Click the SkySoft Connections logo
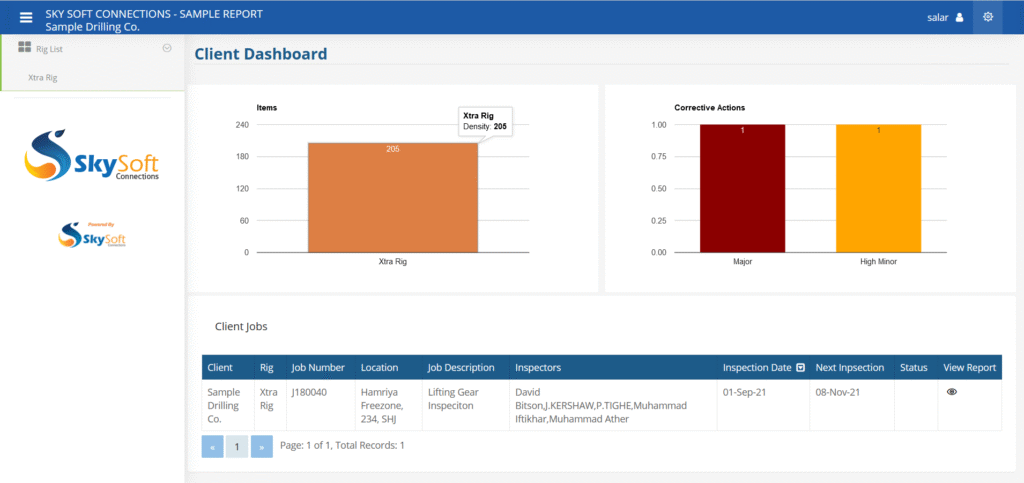1024x483 pixels. [x=92, y=156]
